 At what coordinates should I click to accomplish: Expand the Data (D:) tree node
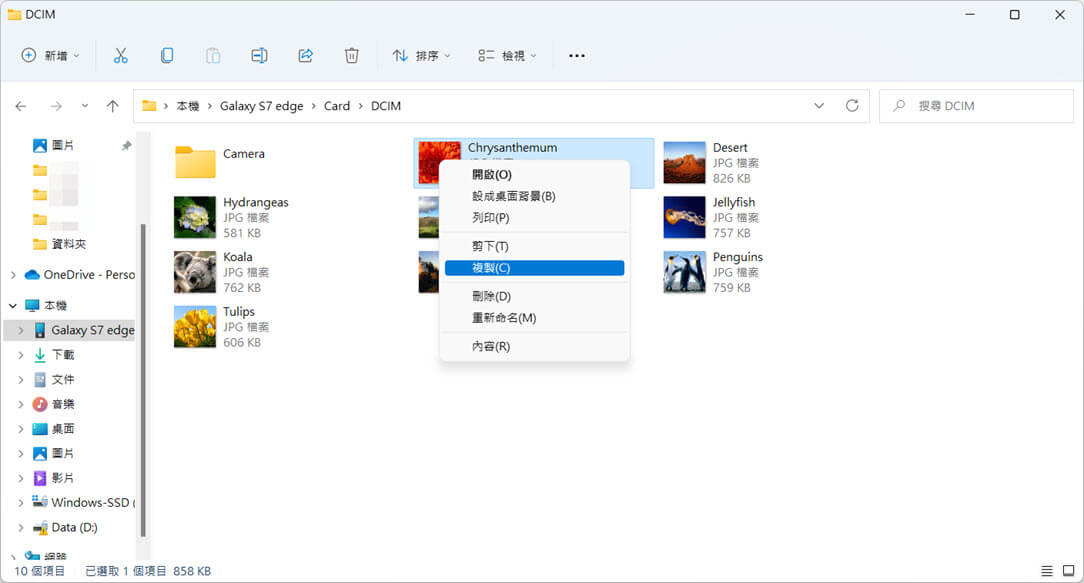21,528
